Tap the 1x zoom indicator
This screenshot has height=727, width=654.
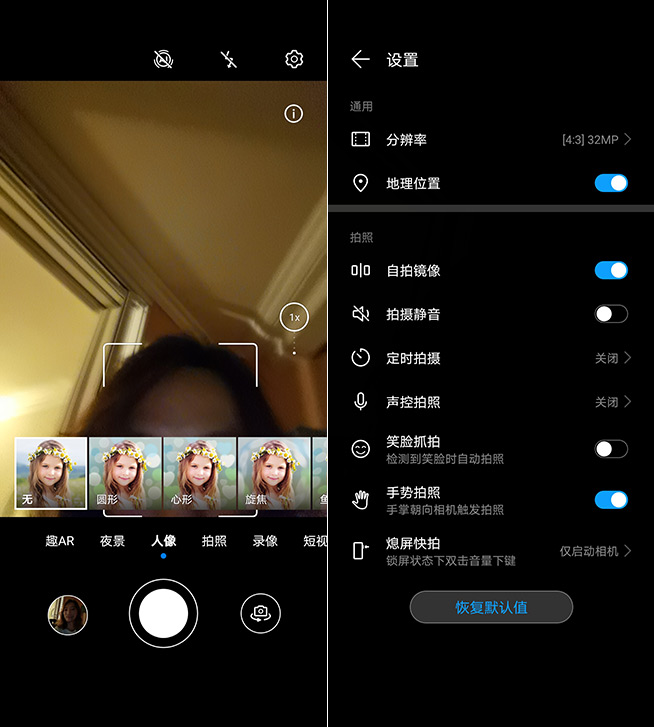294,317
